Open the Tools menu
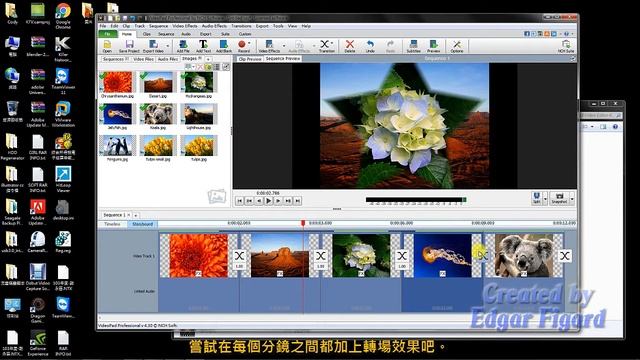 click(278, 26)
